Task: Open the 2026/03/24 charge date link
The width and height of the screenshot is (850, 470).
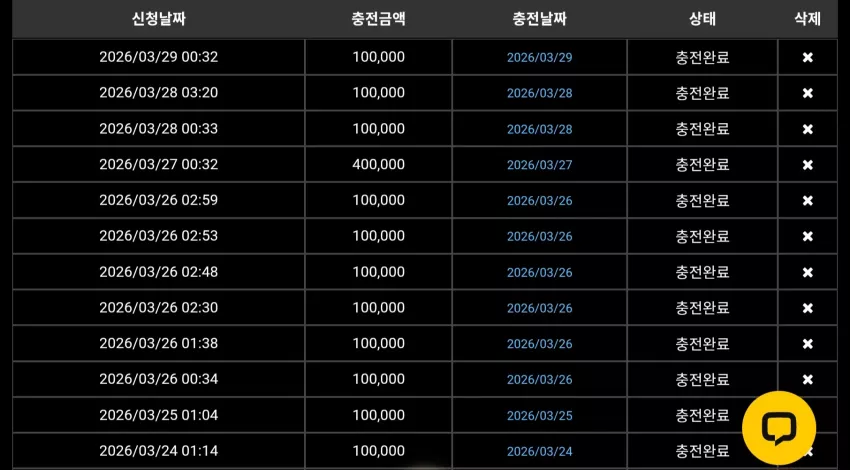Action: [x=539, y=451]
